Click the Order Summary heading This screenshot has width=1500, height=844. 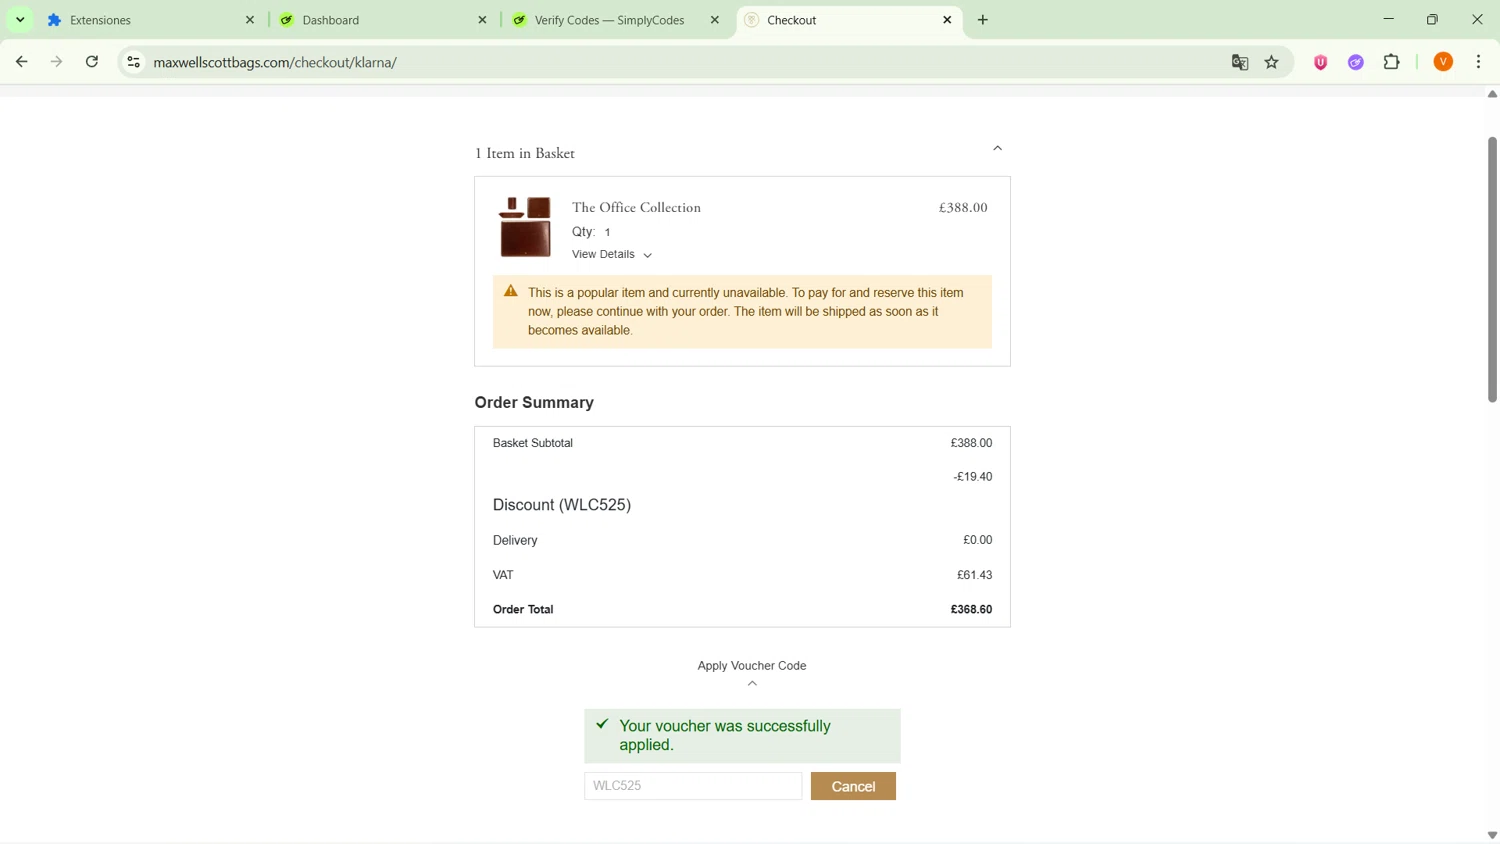[534, 402]
